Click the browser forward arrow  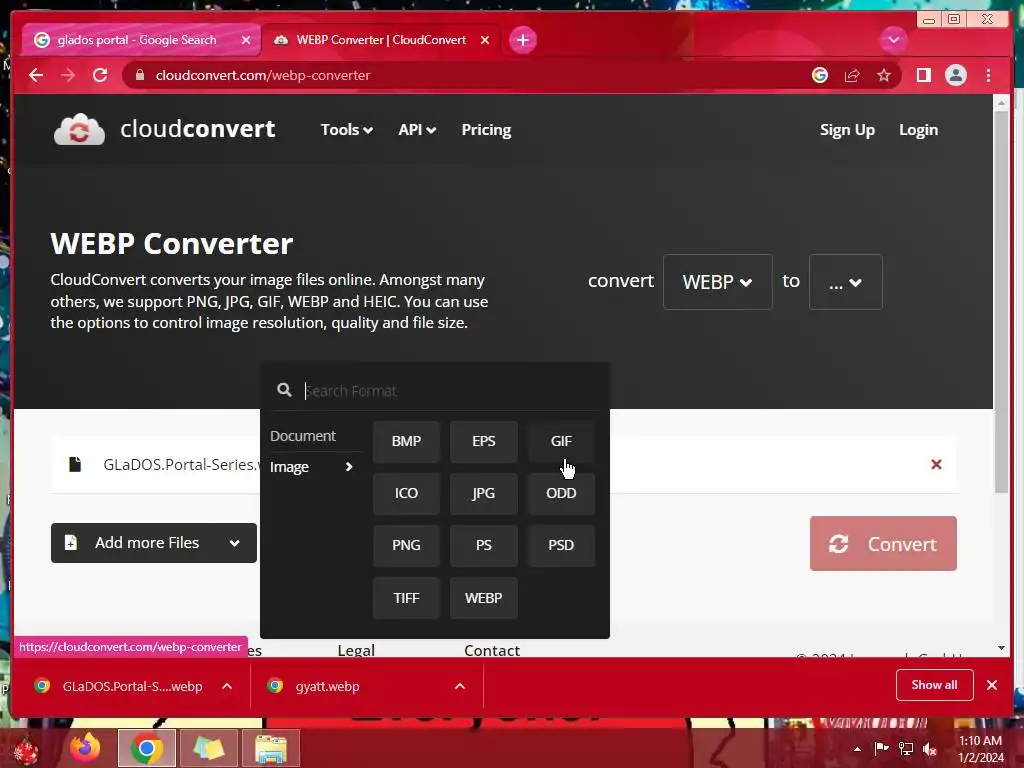pos(68,75)
